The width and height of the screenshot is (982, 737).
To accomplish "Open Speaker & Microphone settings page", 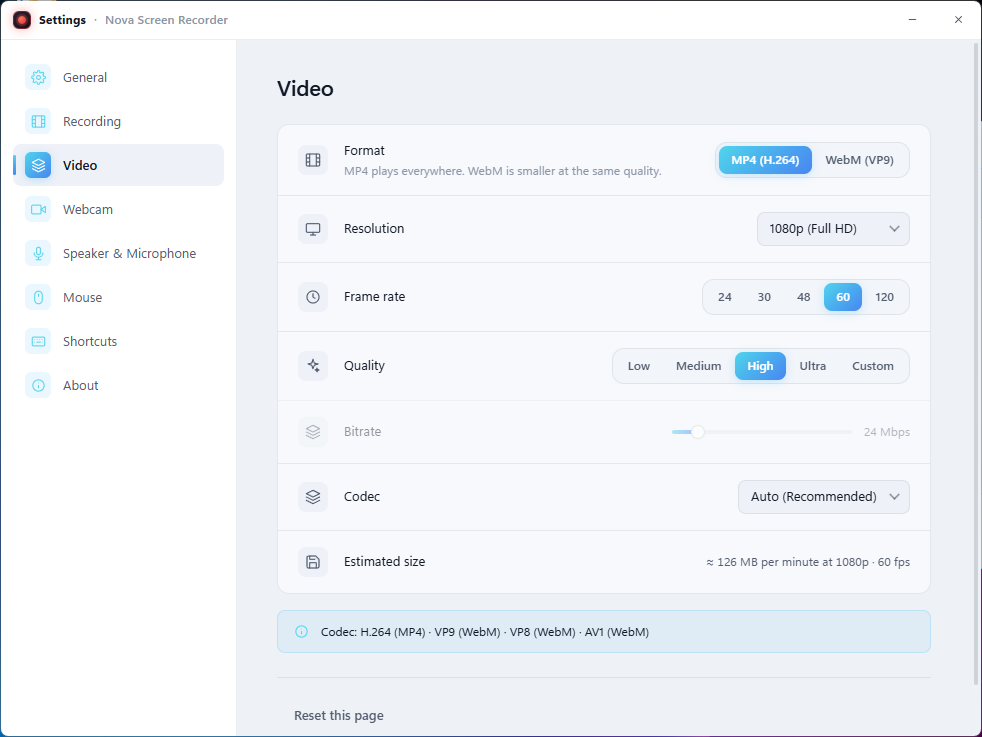I will [x=118, y=254].
